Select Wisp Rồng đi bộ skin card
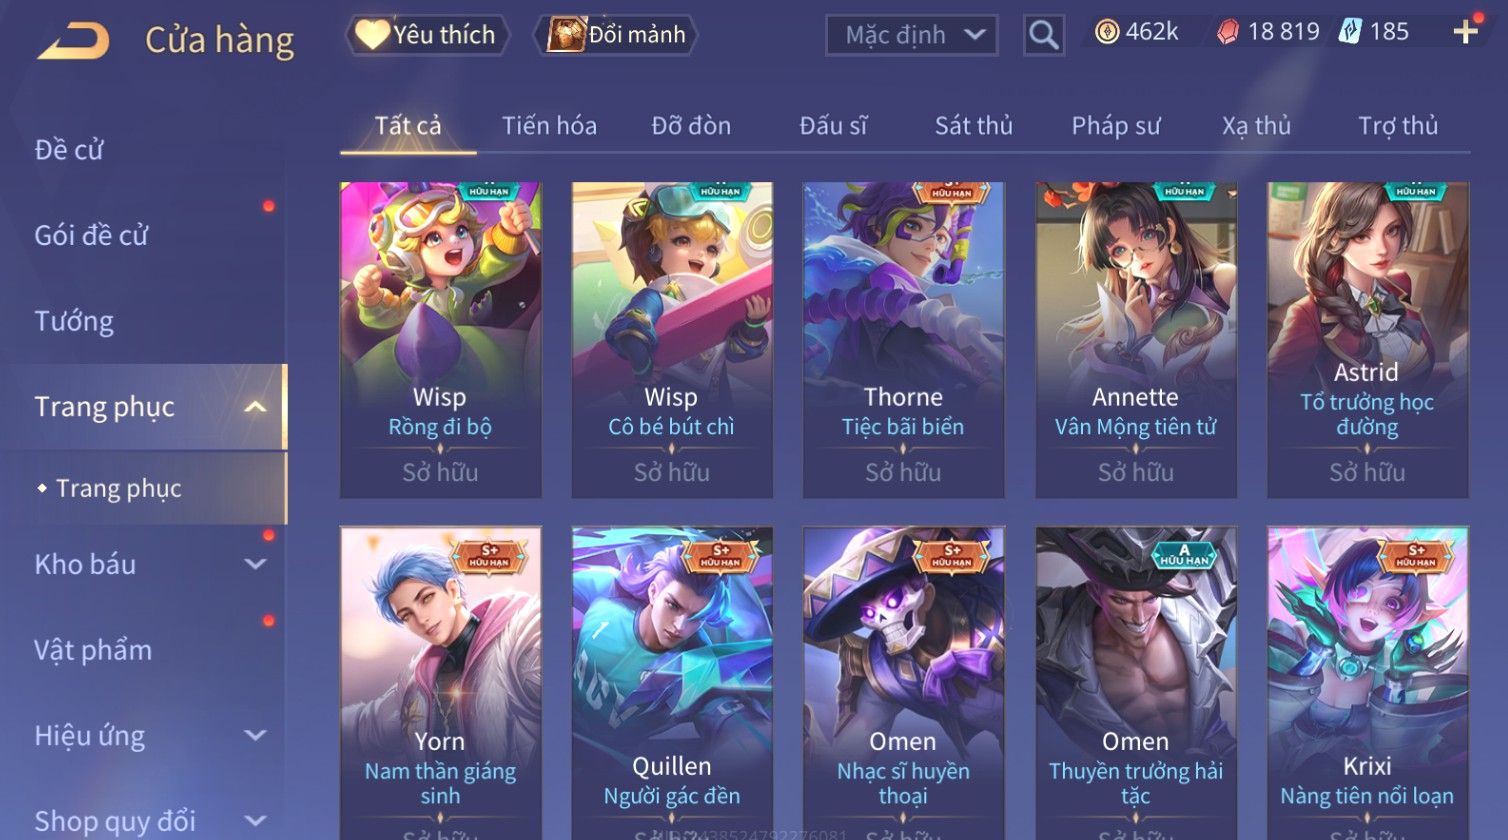Screen dimensions: 1508x840 coord(440,340)
